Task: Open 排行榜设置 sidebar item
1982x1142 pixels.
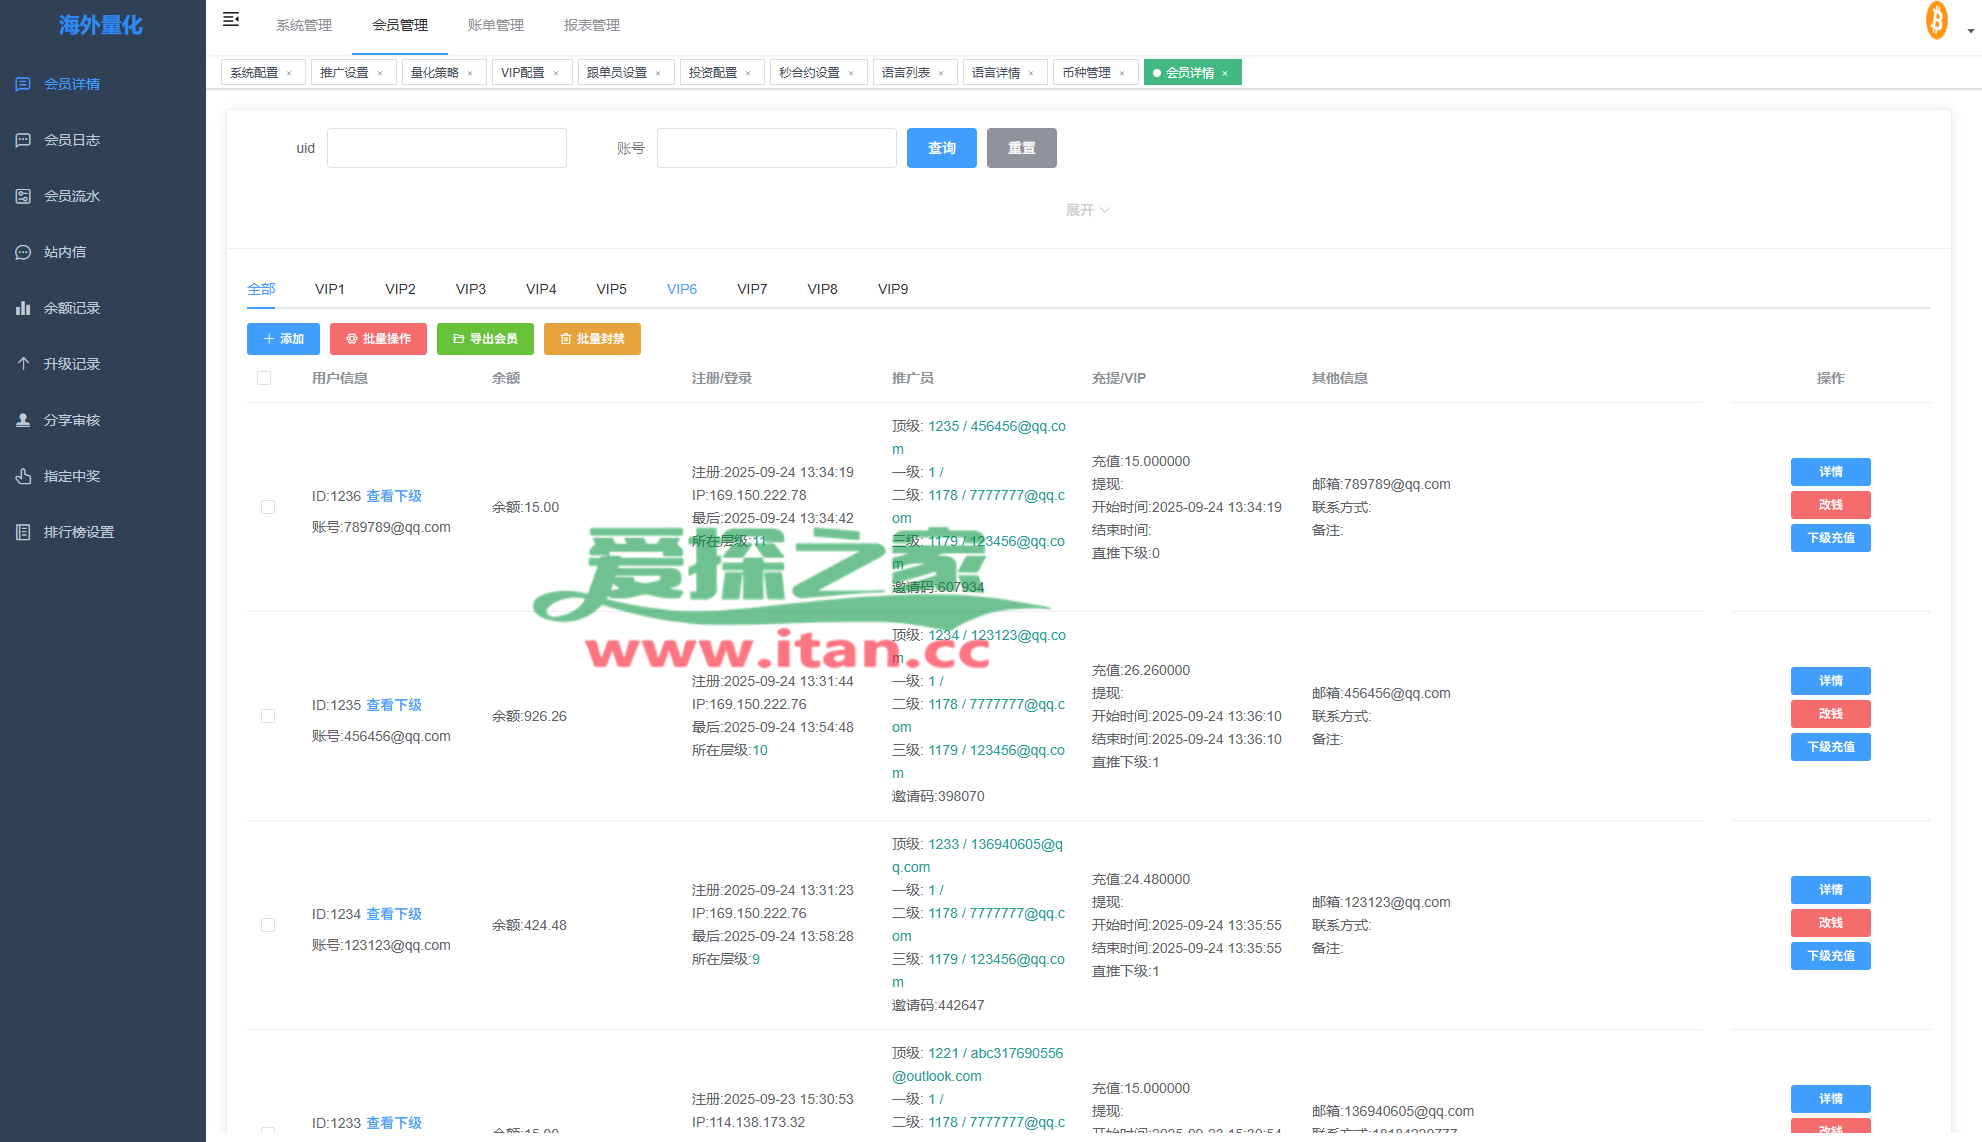Action: 79,532
